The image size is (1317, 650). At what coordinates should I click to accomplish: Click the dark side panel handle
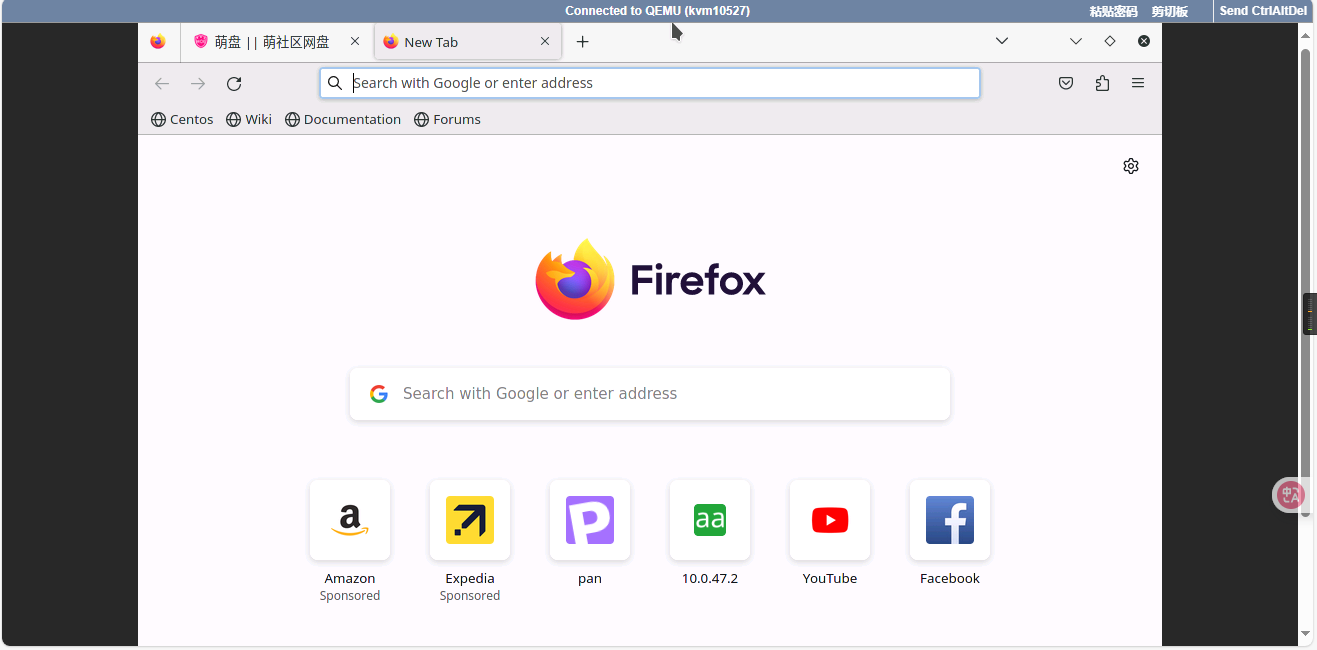(1310, 314)
